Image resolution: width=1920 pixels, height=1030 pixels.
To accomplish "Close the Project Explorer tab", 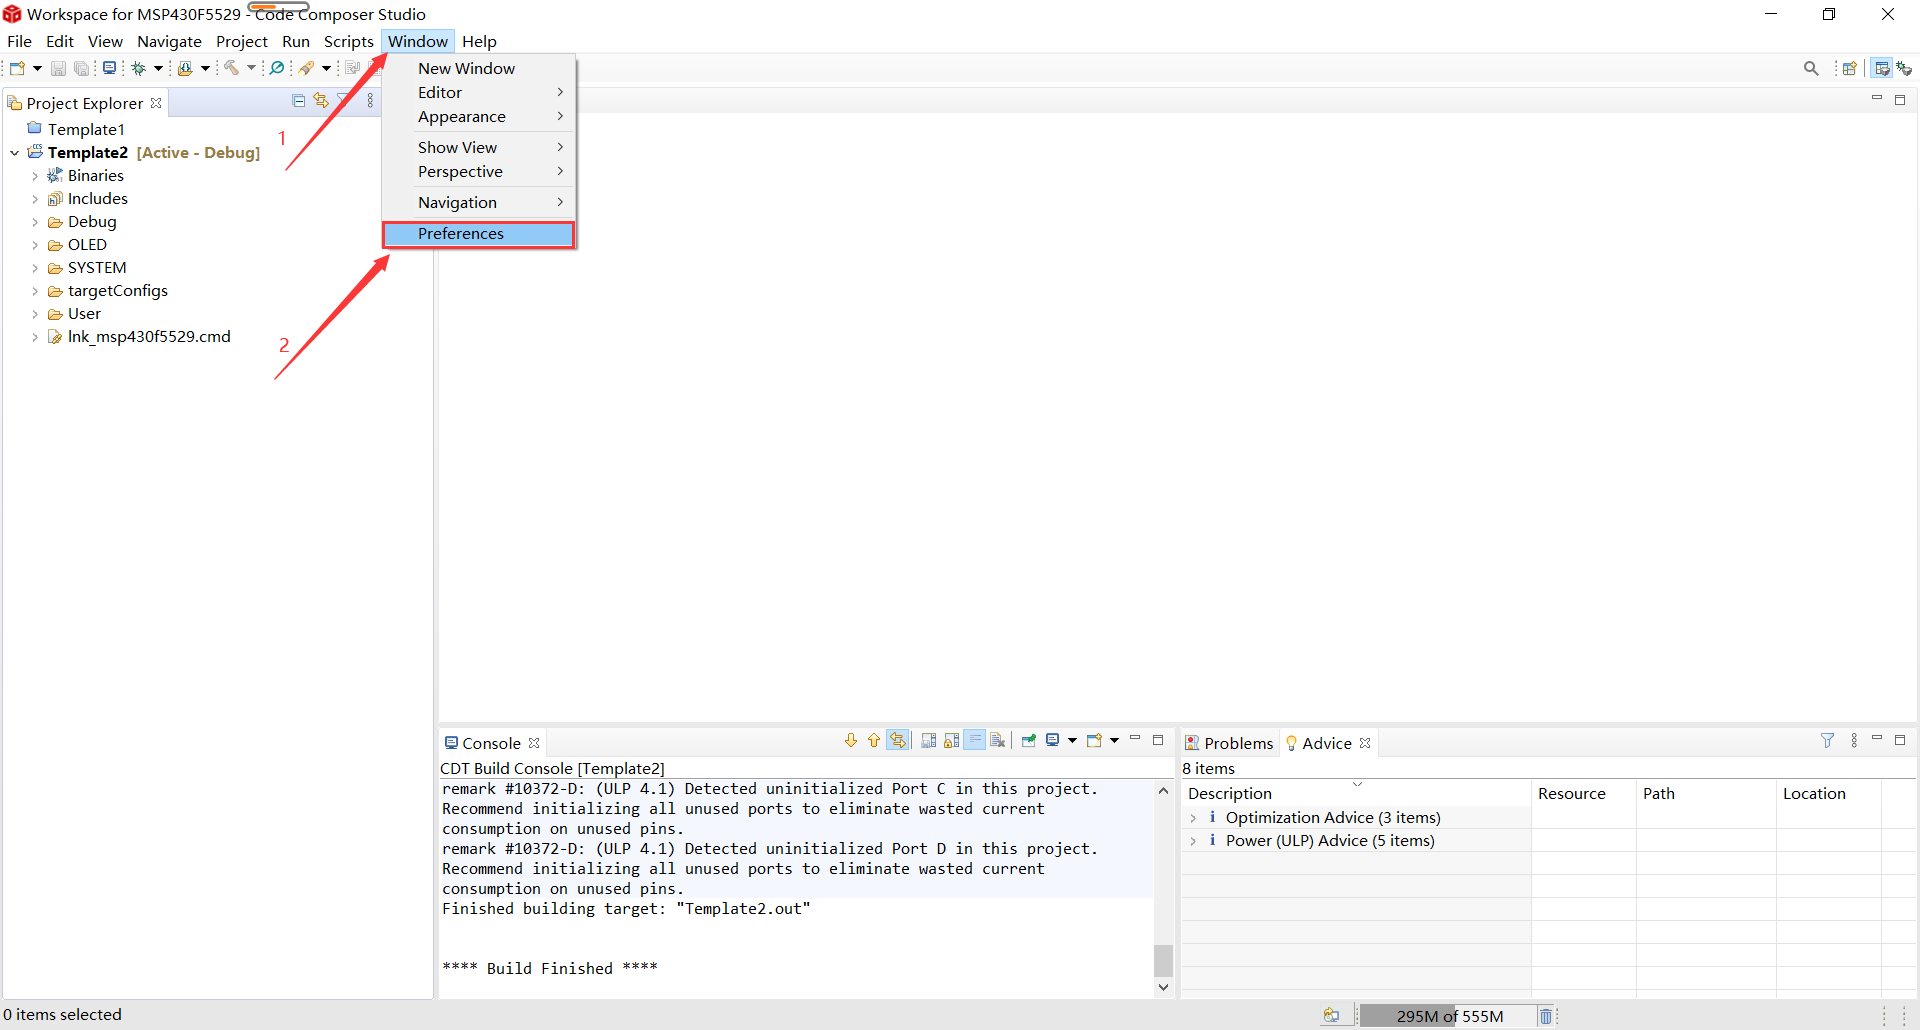I will [x=156, y=103].
